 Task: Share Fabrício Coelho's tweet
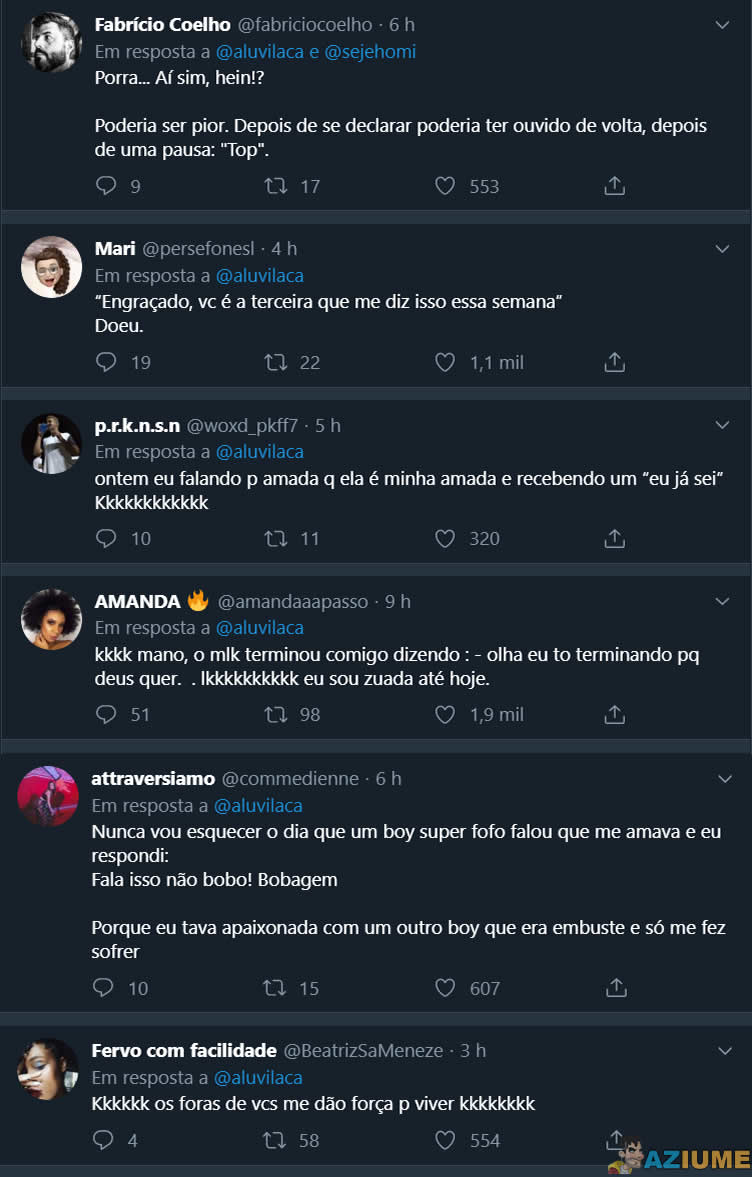615,186
